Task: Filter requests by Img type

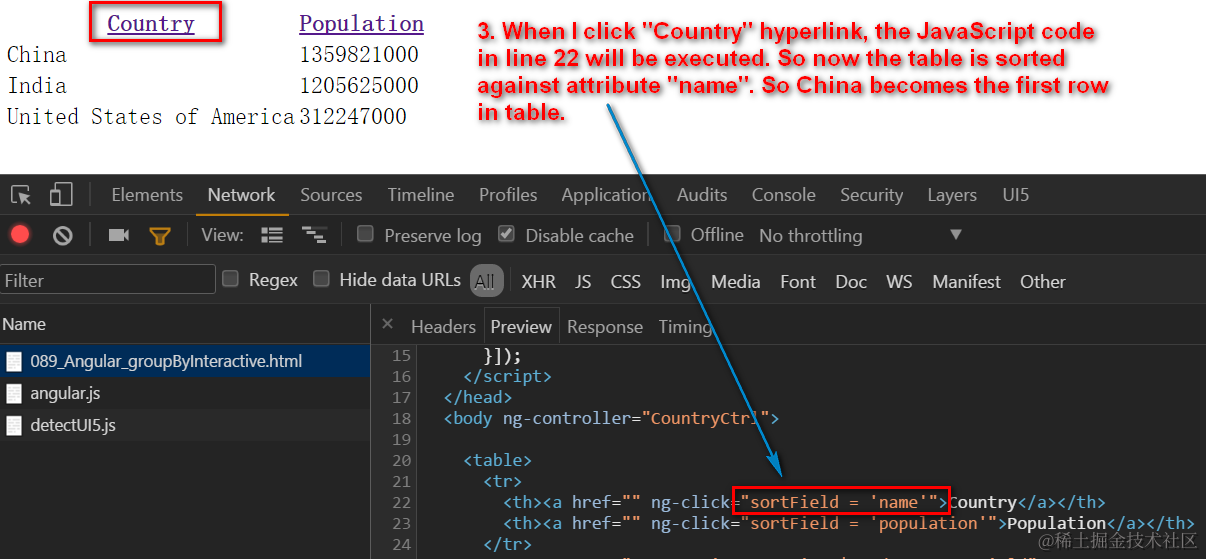Action: (x=676, y=282)
